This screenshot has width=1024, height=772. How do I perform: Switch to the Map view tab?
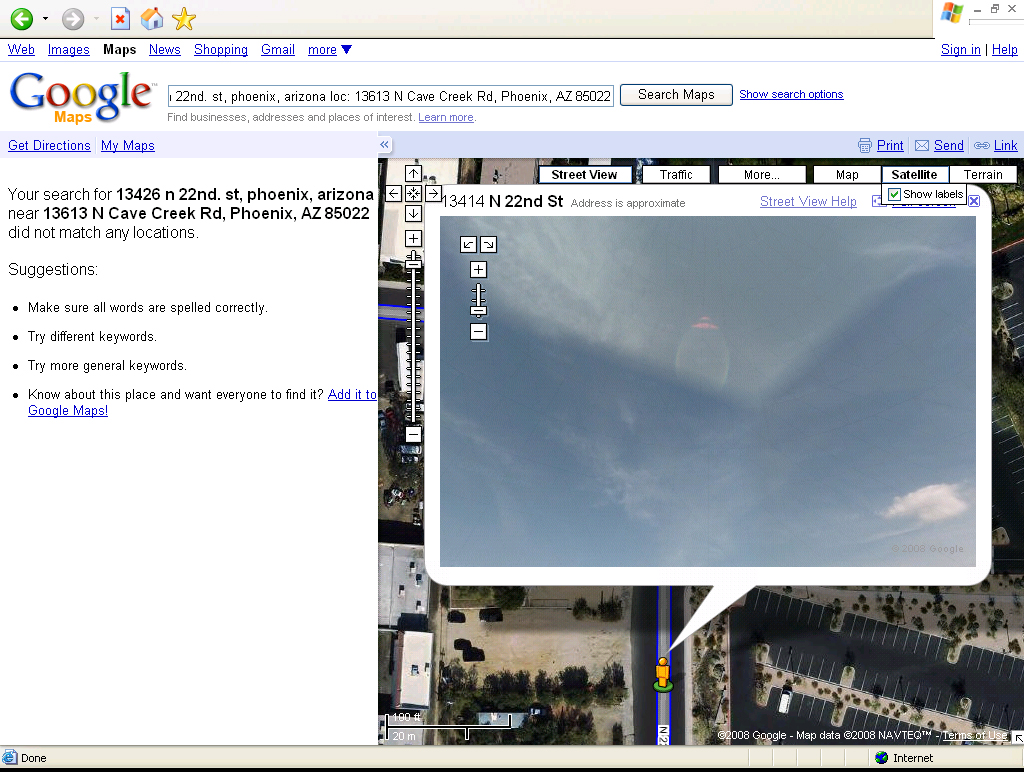point(846,175)
